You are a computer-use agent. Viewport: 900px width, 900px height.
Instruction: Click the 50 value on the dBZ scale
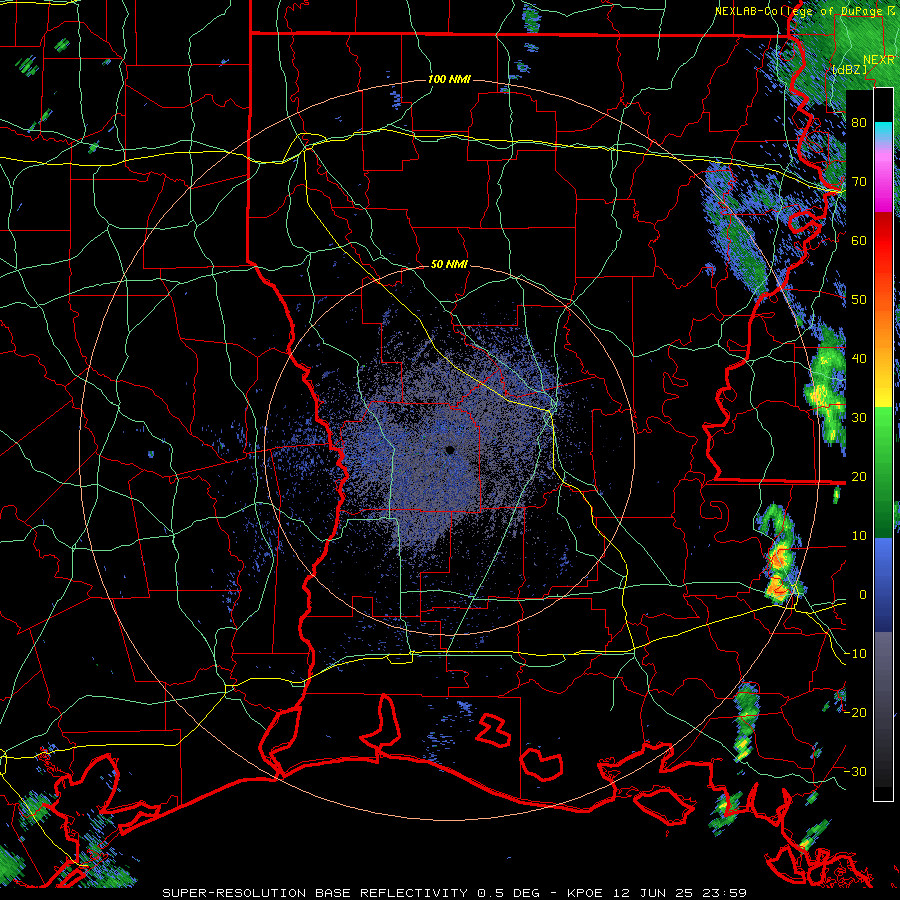[x=859, y=300]
